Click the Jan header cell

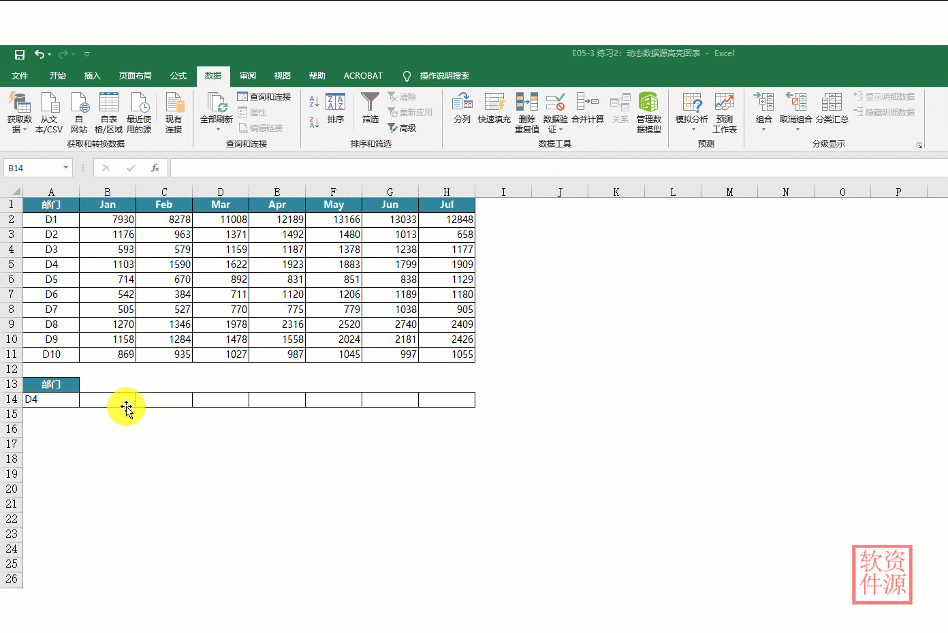pyautogui.click(x=108, y=204)
